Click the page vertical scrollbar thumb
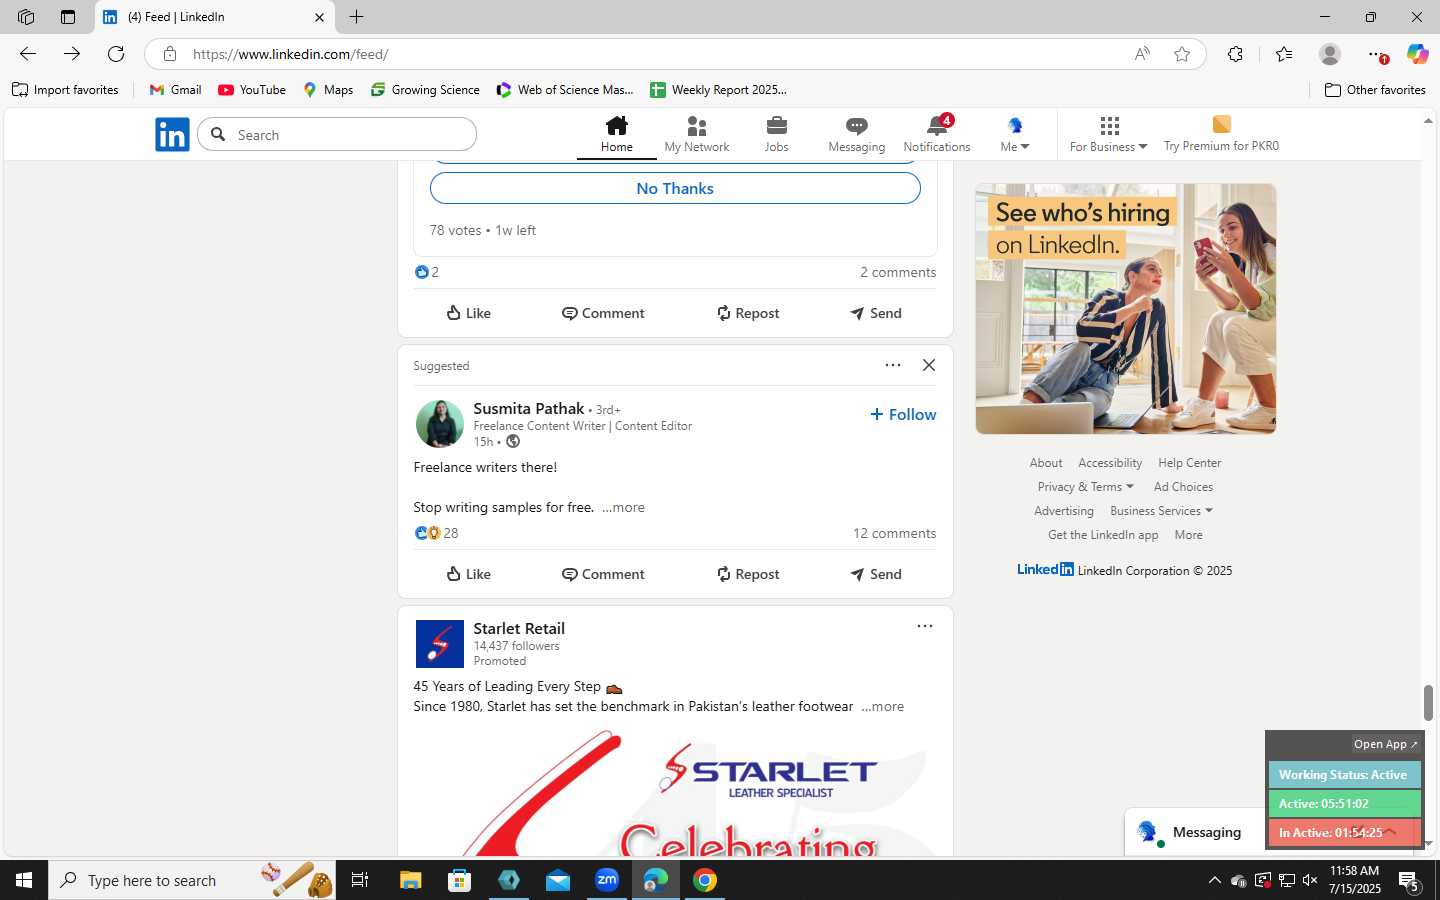The height and width of the screenshot is (900, 1440). (x=1428, y=703)
